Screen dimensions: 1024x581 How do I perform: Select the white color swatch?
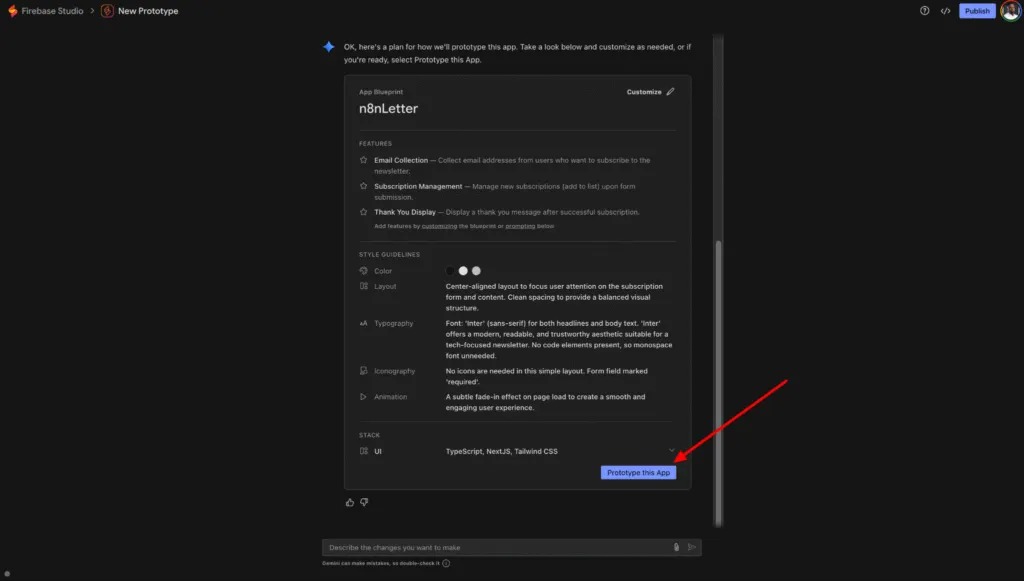463,271
